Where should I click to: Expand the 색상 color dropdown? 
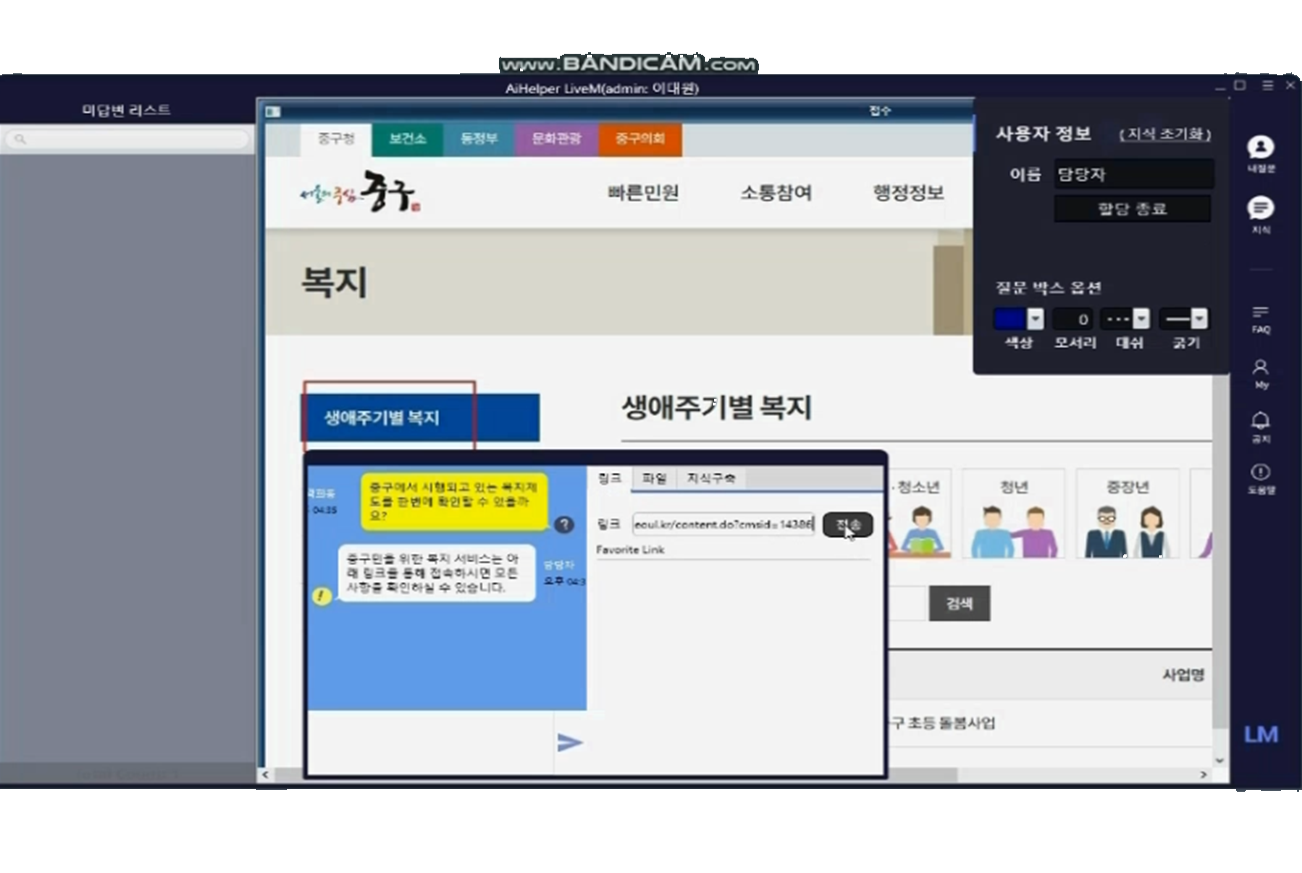pos(1035,319)
